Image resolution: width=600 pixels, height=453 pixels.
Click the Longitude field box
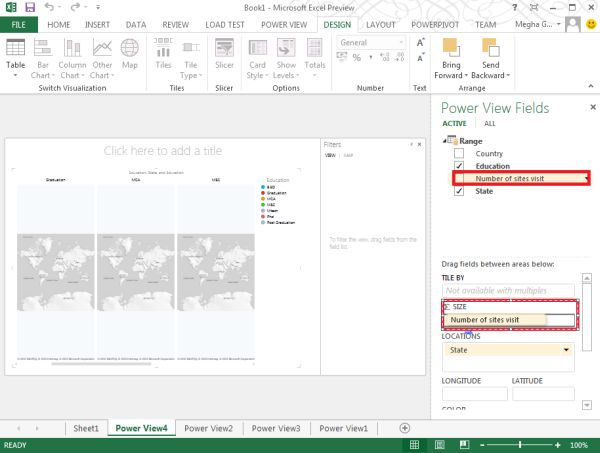pos(474,393)
